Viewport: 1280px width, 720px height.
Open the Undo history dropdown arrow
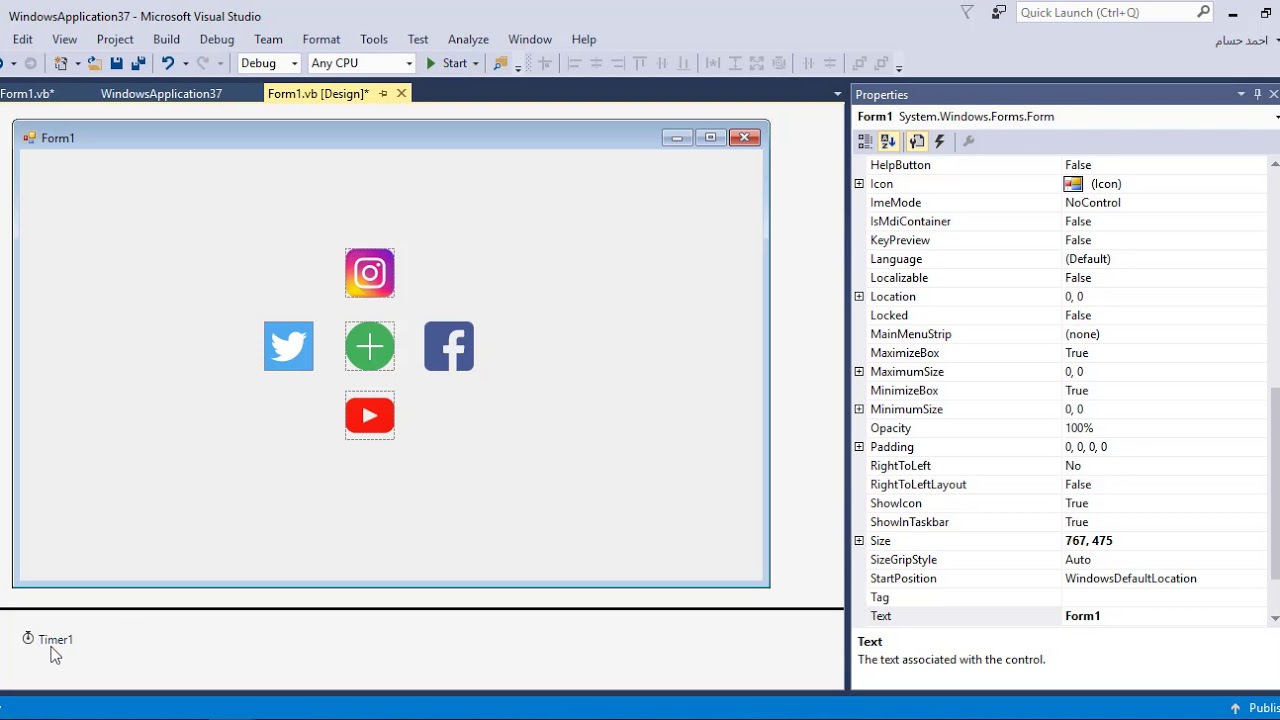(x=184, y=63)
